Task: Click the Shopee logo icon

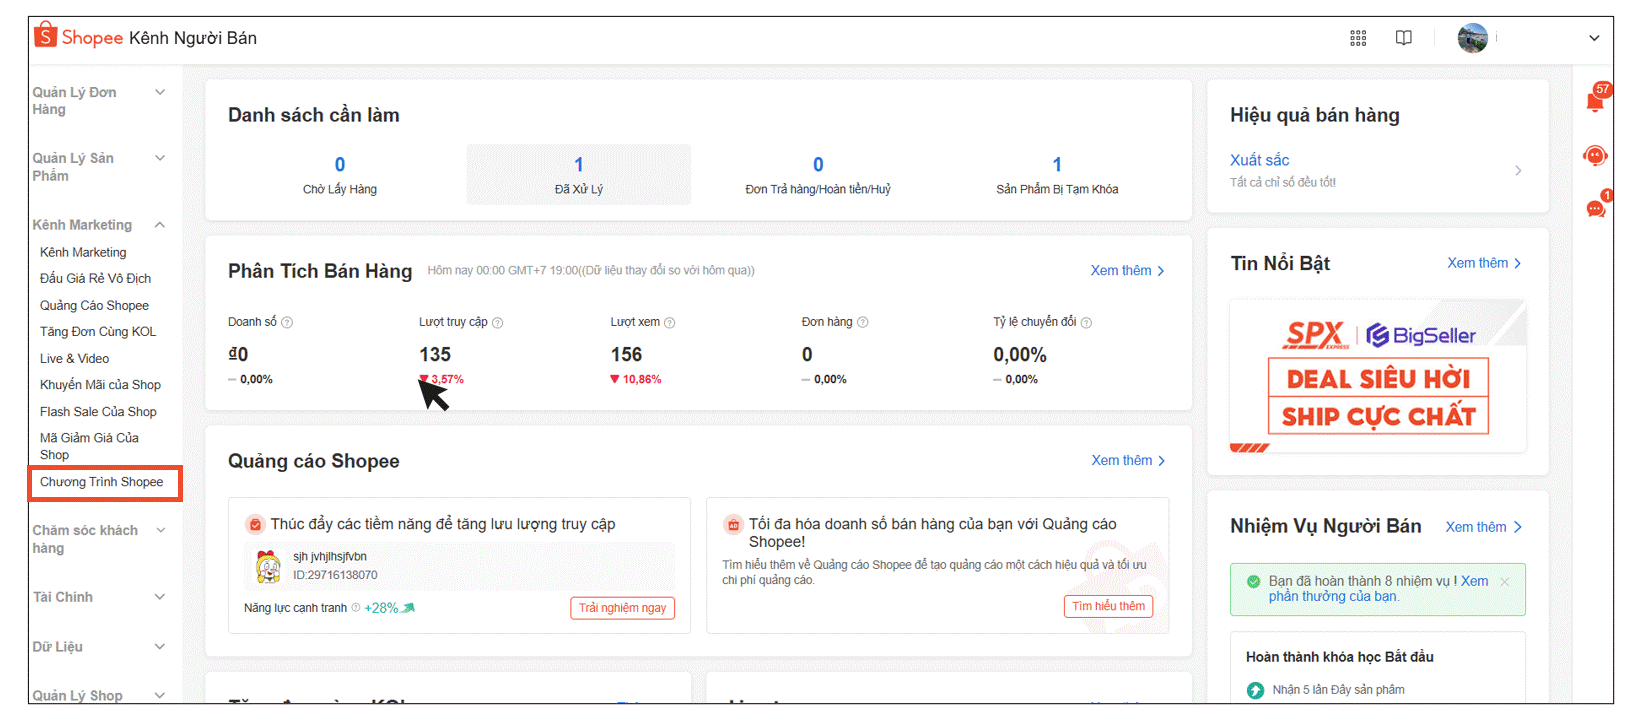Action: (45, 37)
